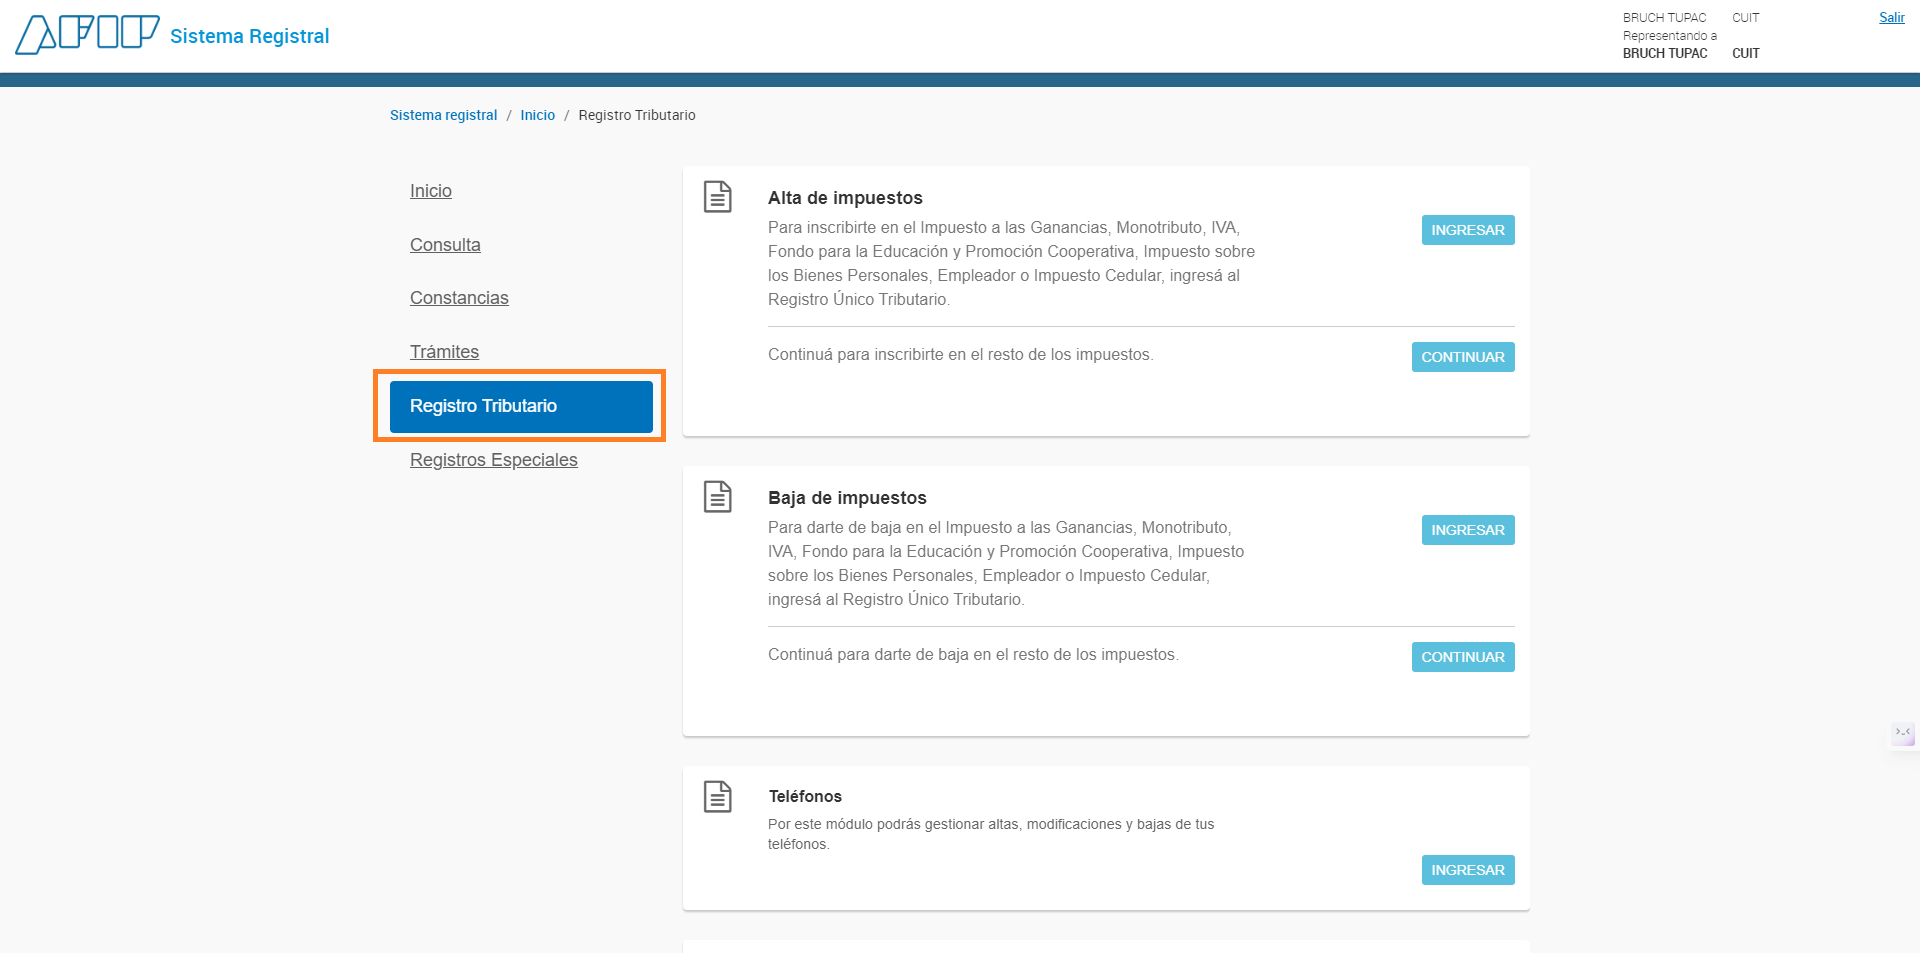
Task: Click the Alta de impuestos document icon
Action: point(717,197)
